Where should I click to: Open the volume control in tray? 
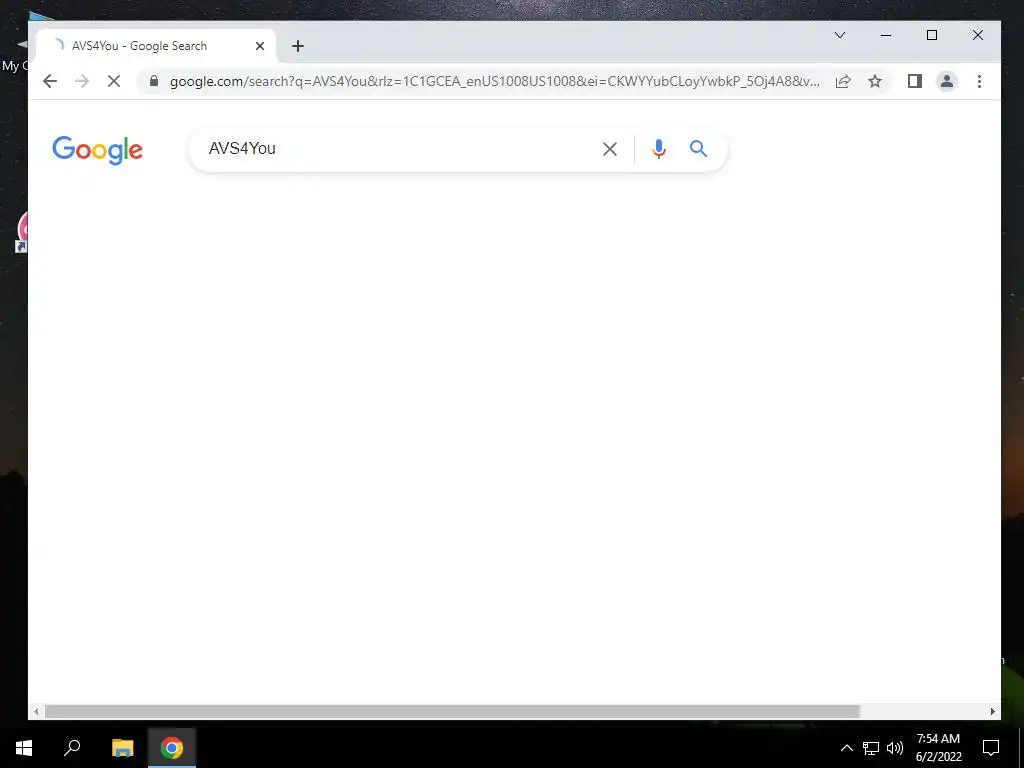pyautogui.click(x=895, y=748)
